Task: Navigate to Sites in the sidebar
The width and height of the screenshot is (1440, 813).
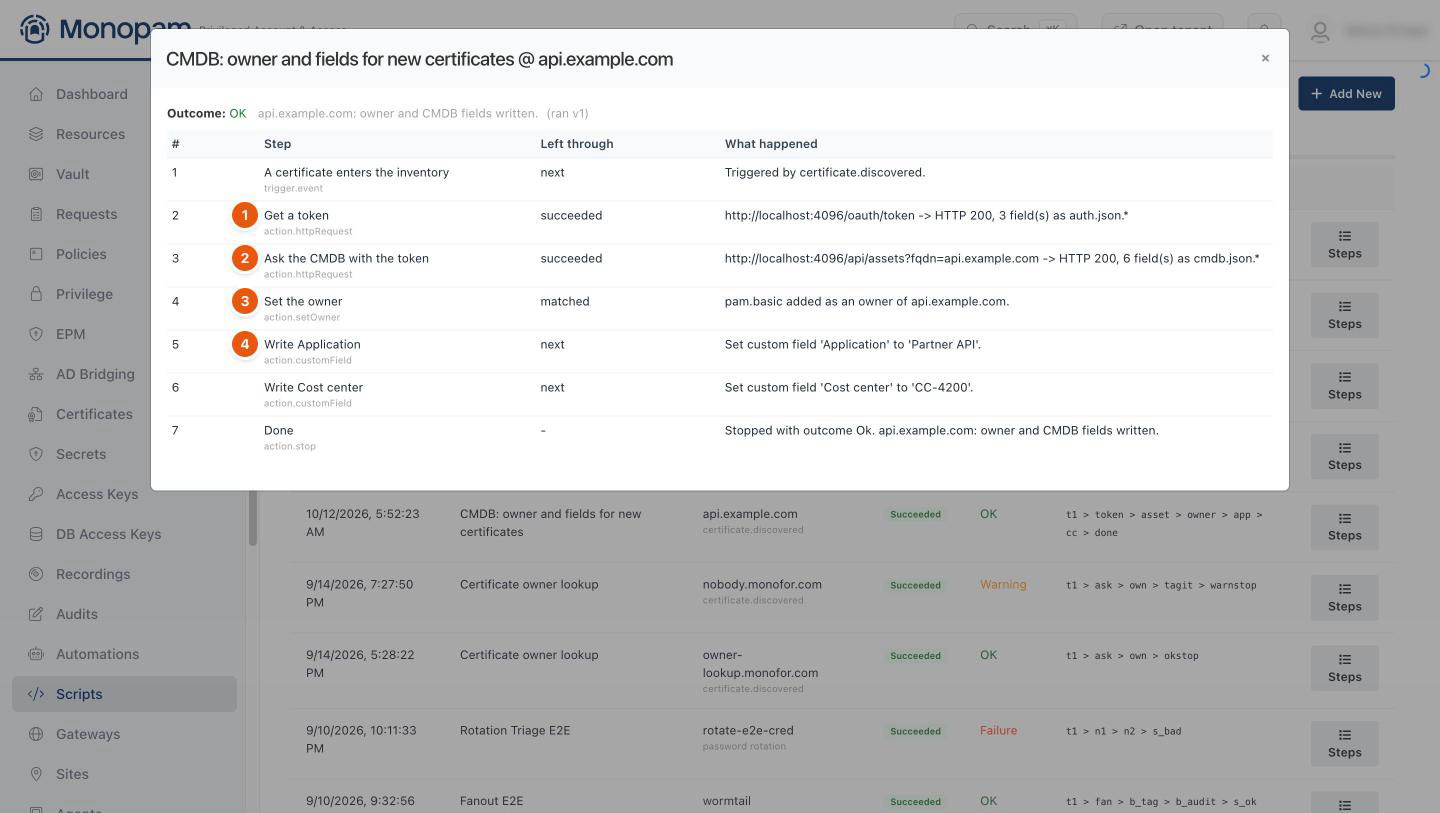Action: pyautogui.click(x=124, y=774)
